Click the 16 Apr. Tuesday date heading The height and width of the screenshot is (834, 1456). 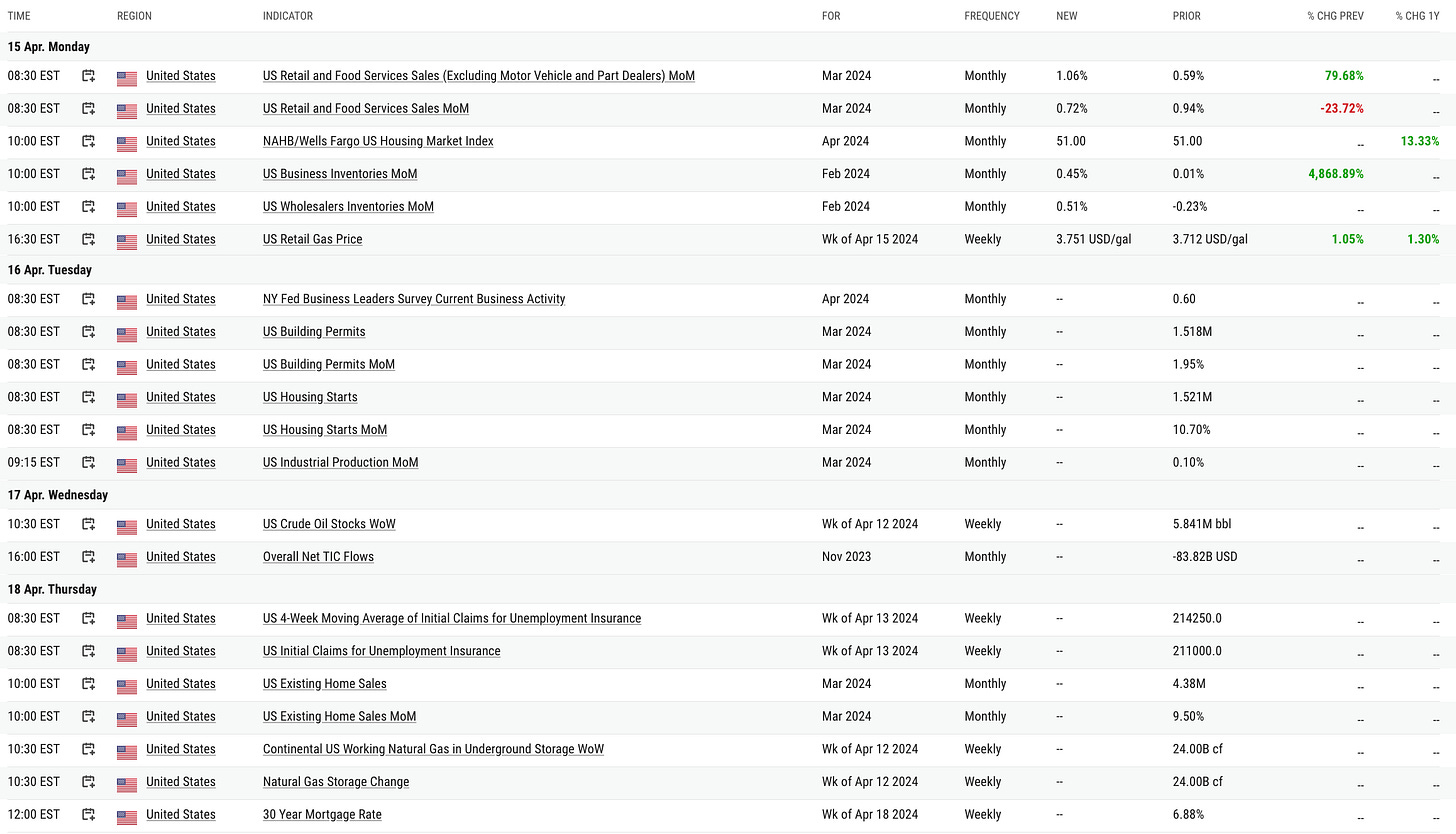coord(50,270)
